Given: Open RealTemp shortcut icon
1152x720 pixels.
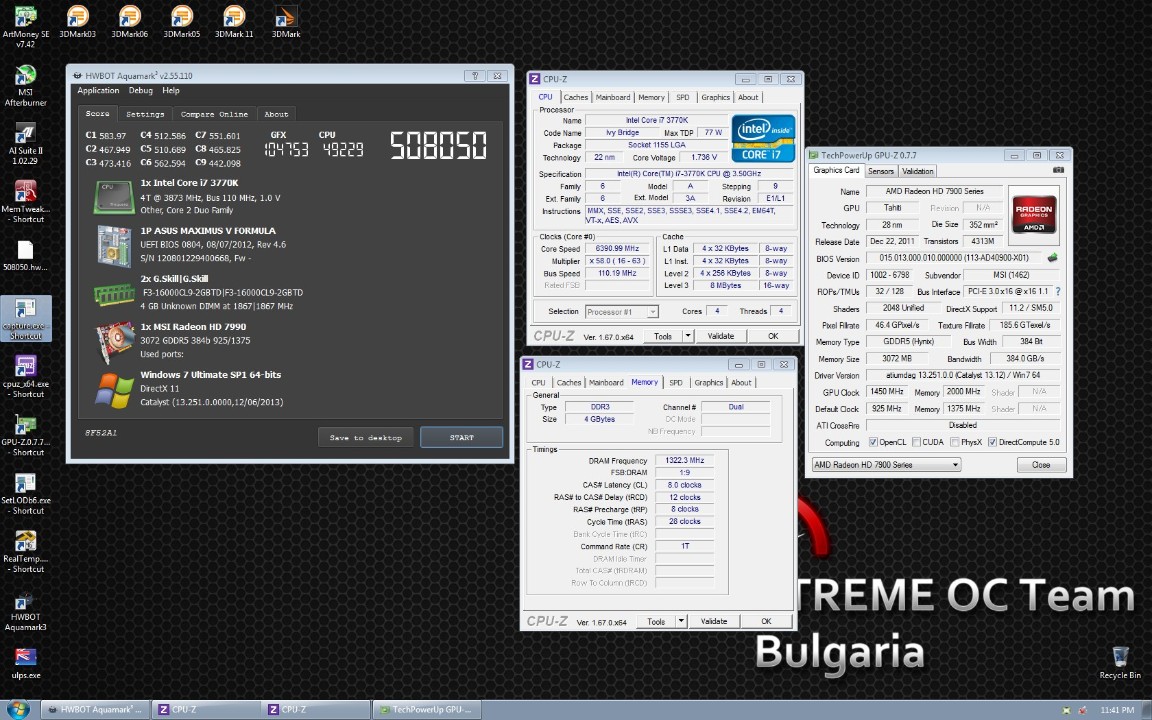Looking at the screenshot, I should (x=26, y=551).
